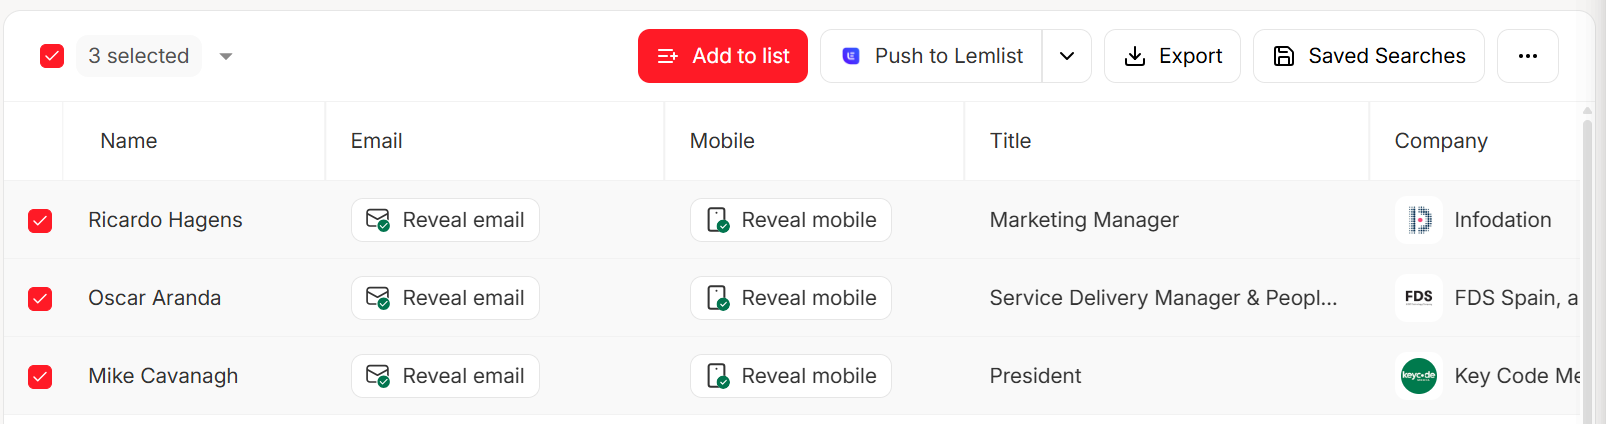This screenshot has height=424, width=1606.
Task: Click the Key Code company logo
Action: (x=1418, y=376)
